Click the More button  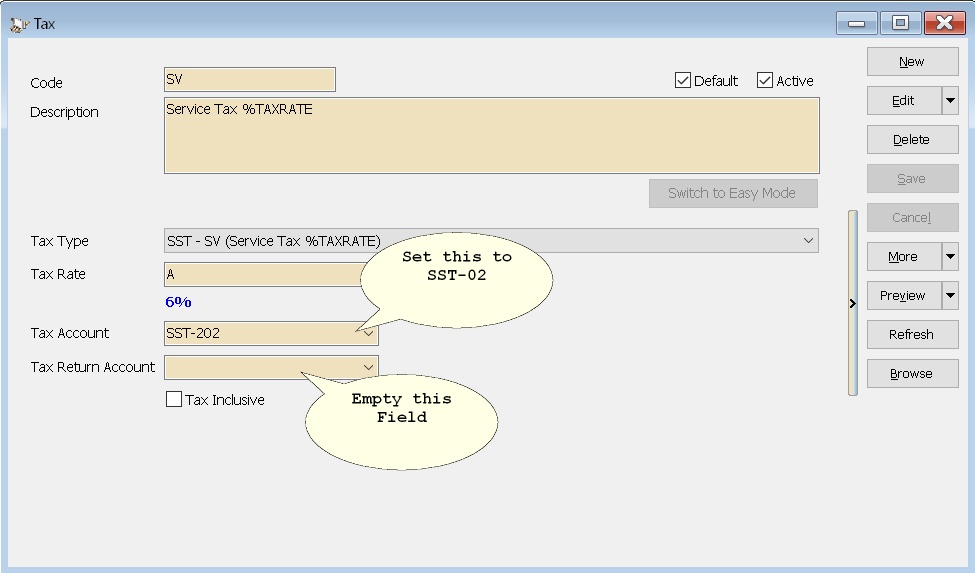[903, 257]
